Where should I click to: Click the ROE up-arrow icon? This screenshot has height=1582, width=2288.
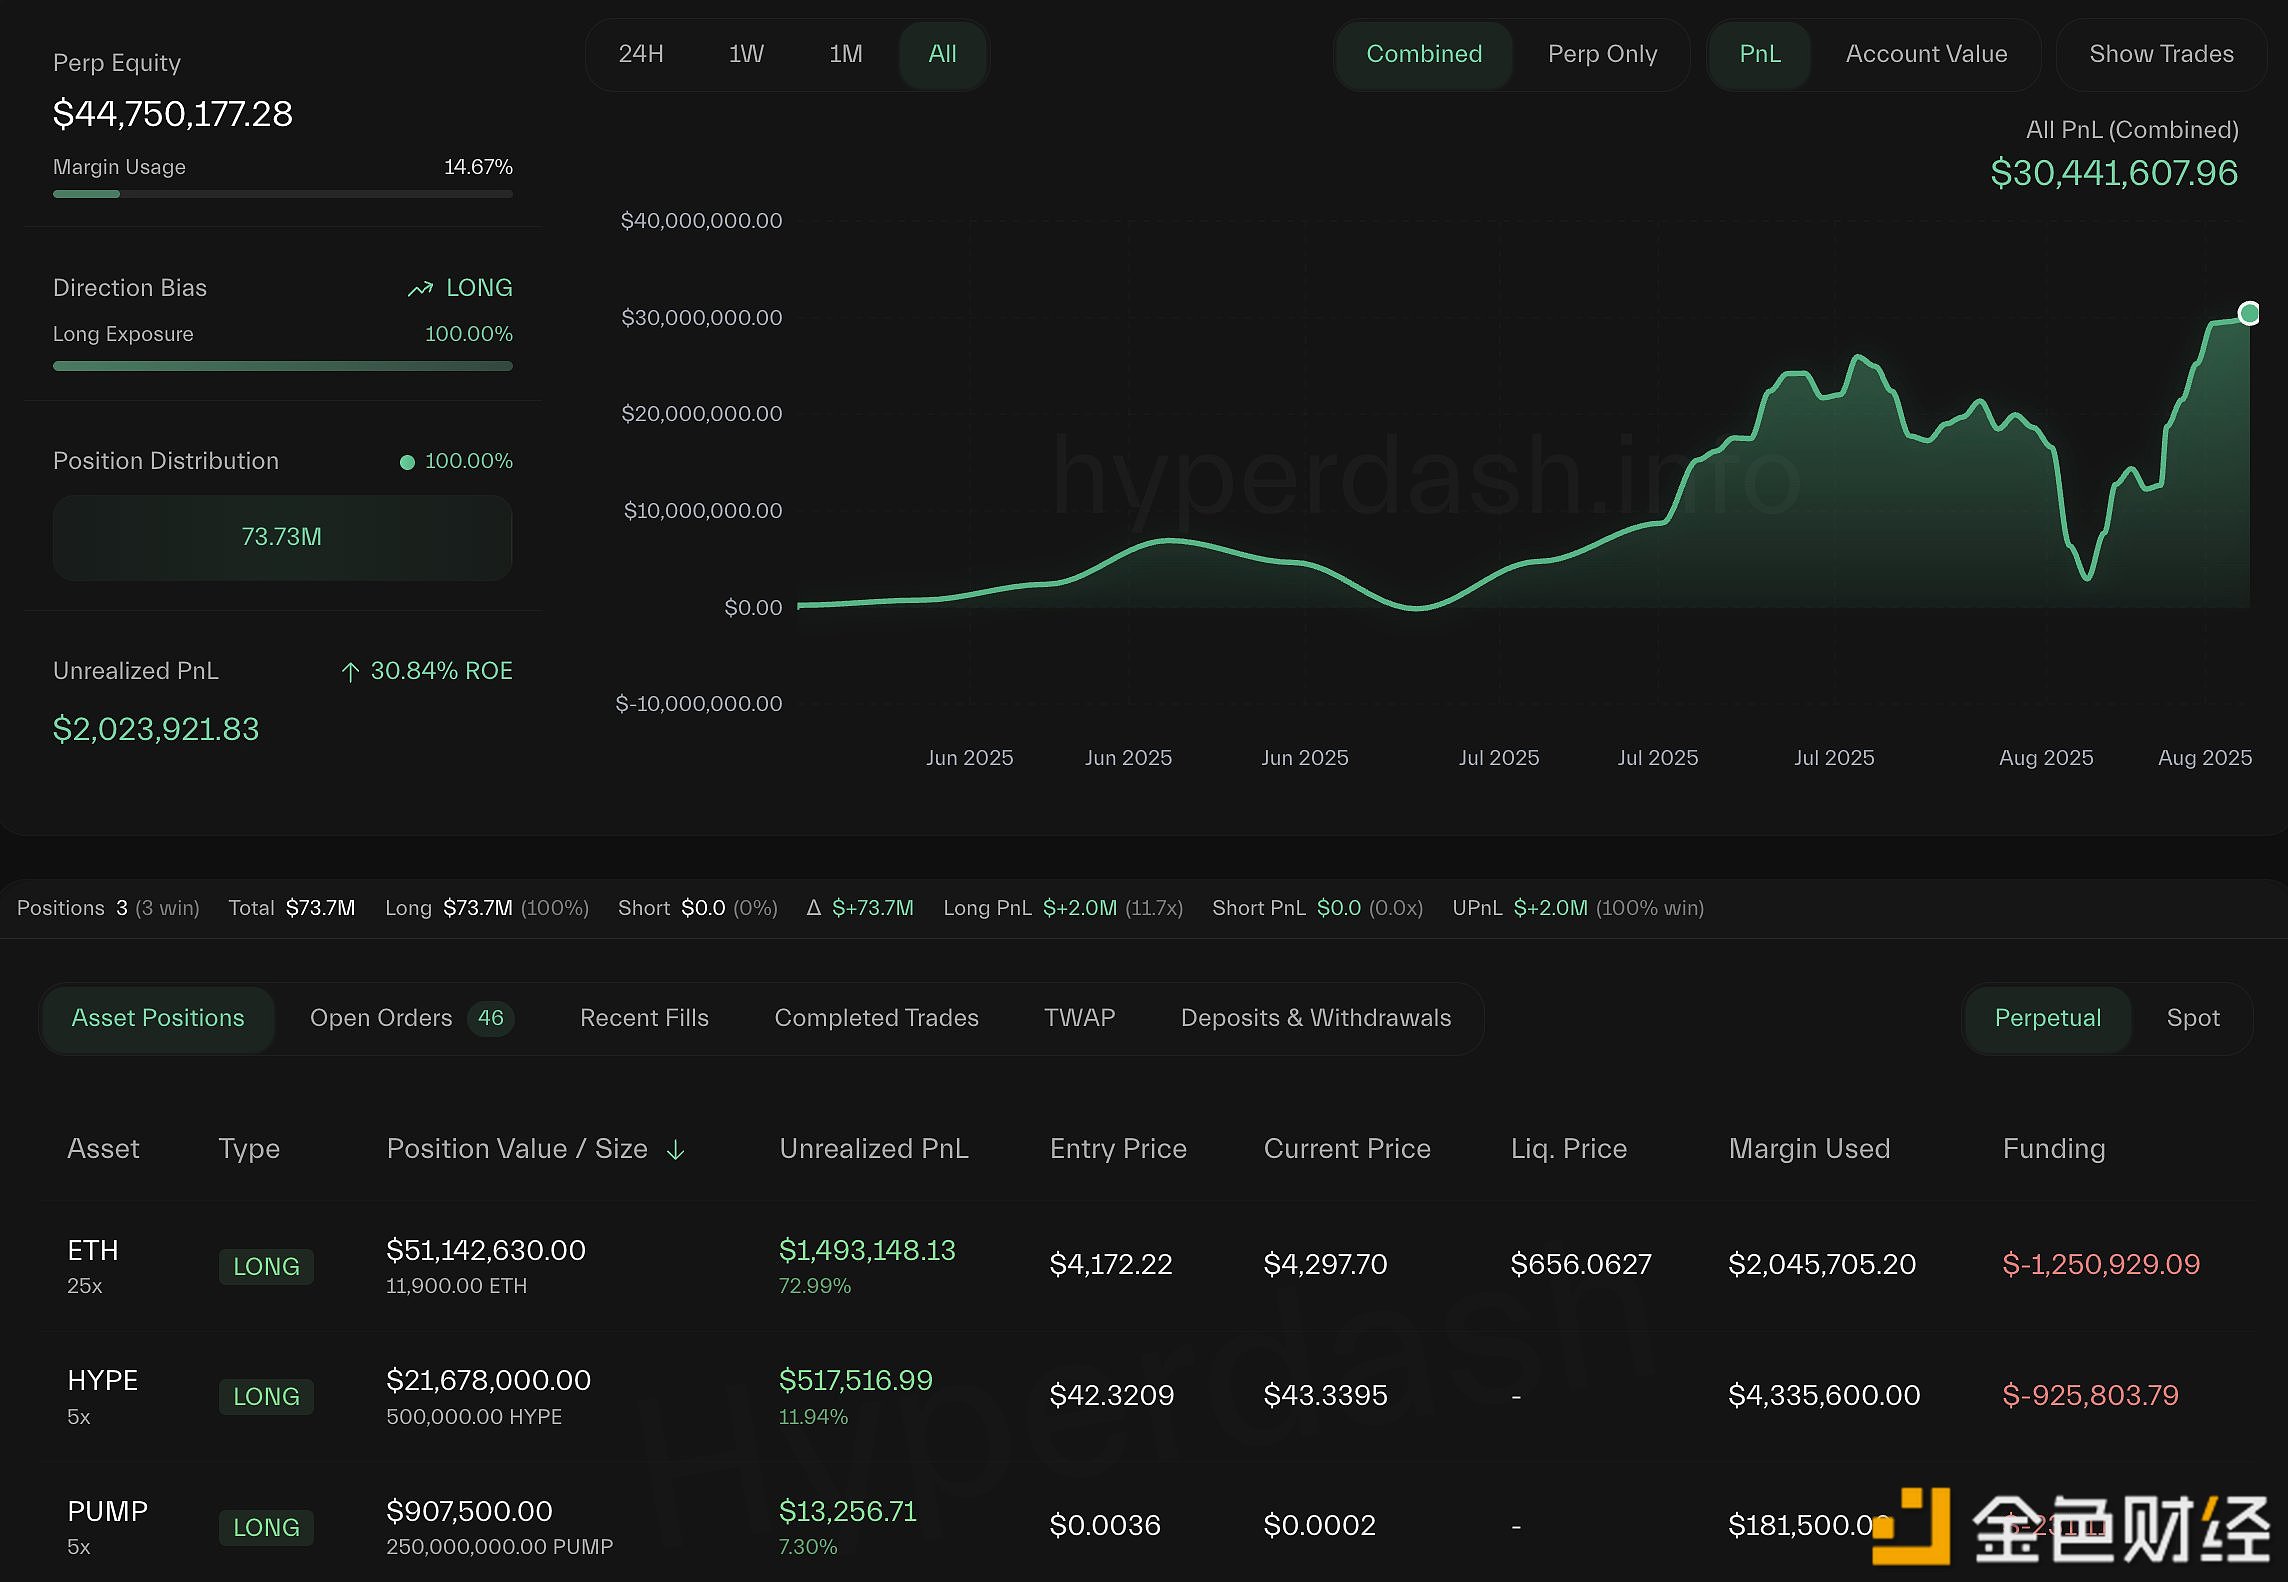[350, 672]
